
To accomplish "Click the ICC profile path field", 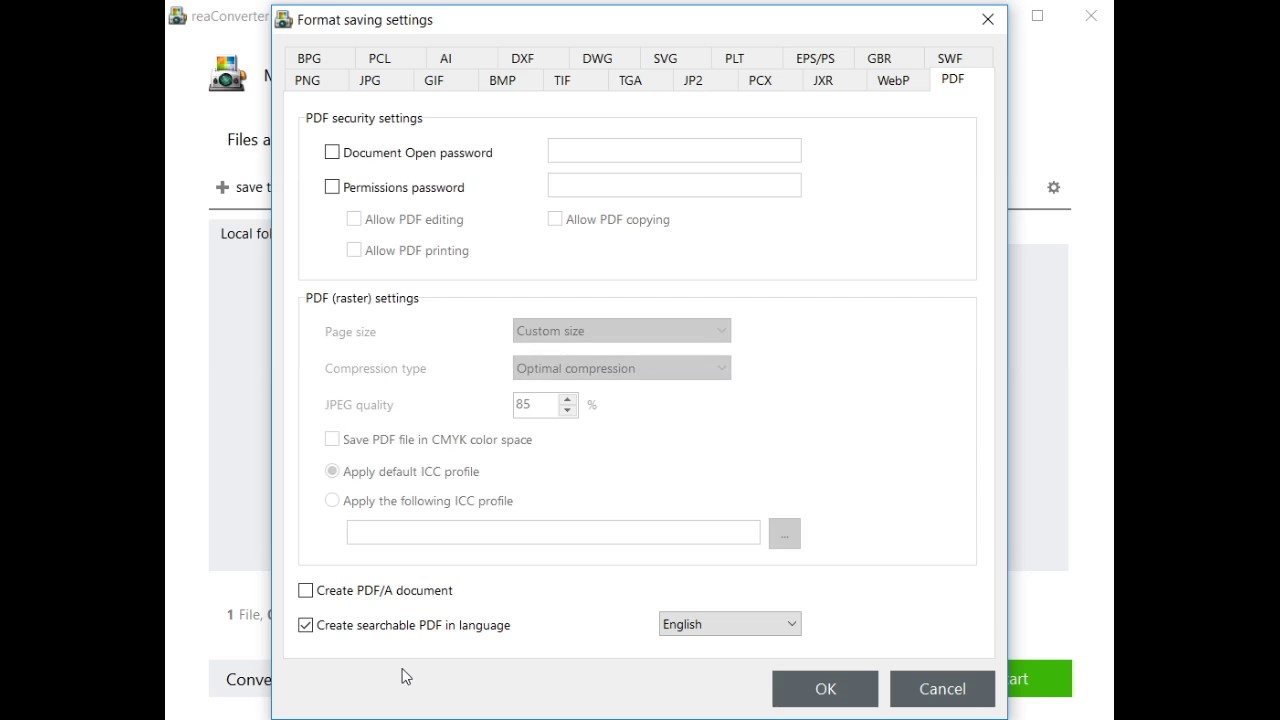I will [x=553, y=533].
